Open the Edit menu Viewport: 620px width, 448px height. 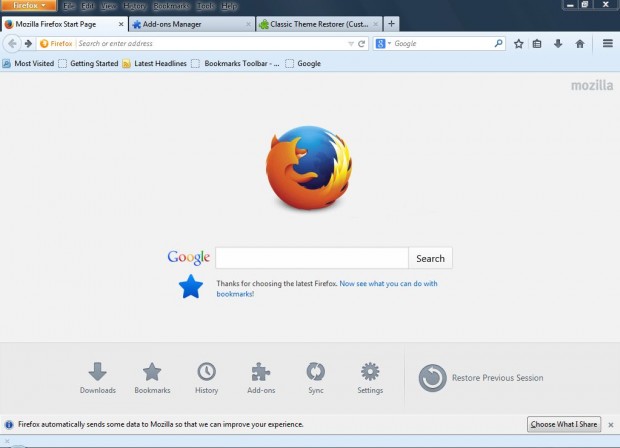pos(87,6)
